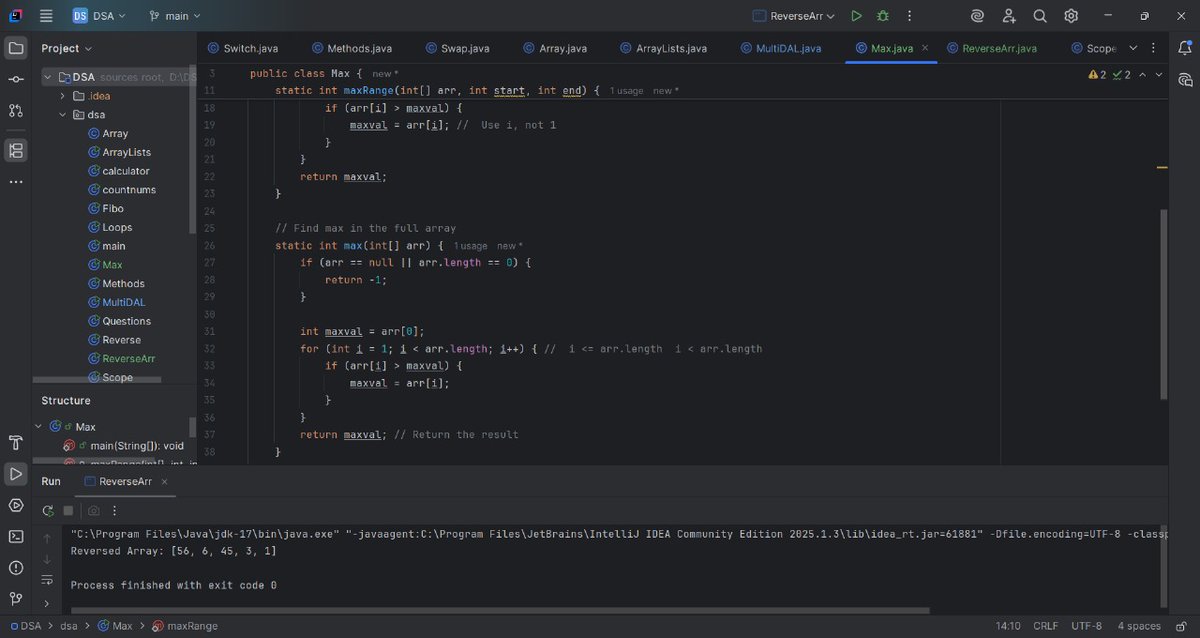The image size is (1200, 638).
Task: Click '4 spaces' indent setting
Action: tap(1139, 626)
